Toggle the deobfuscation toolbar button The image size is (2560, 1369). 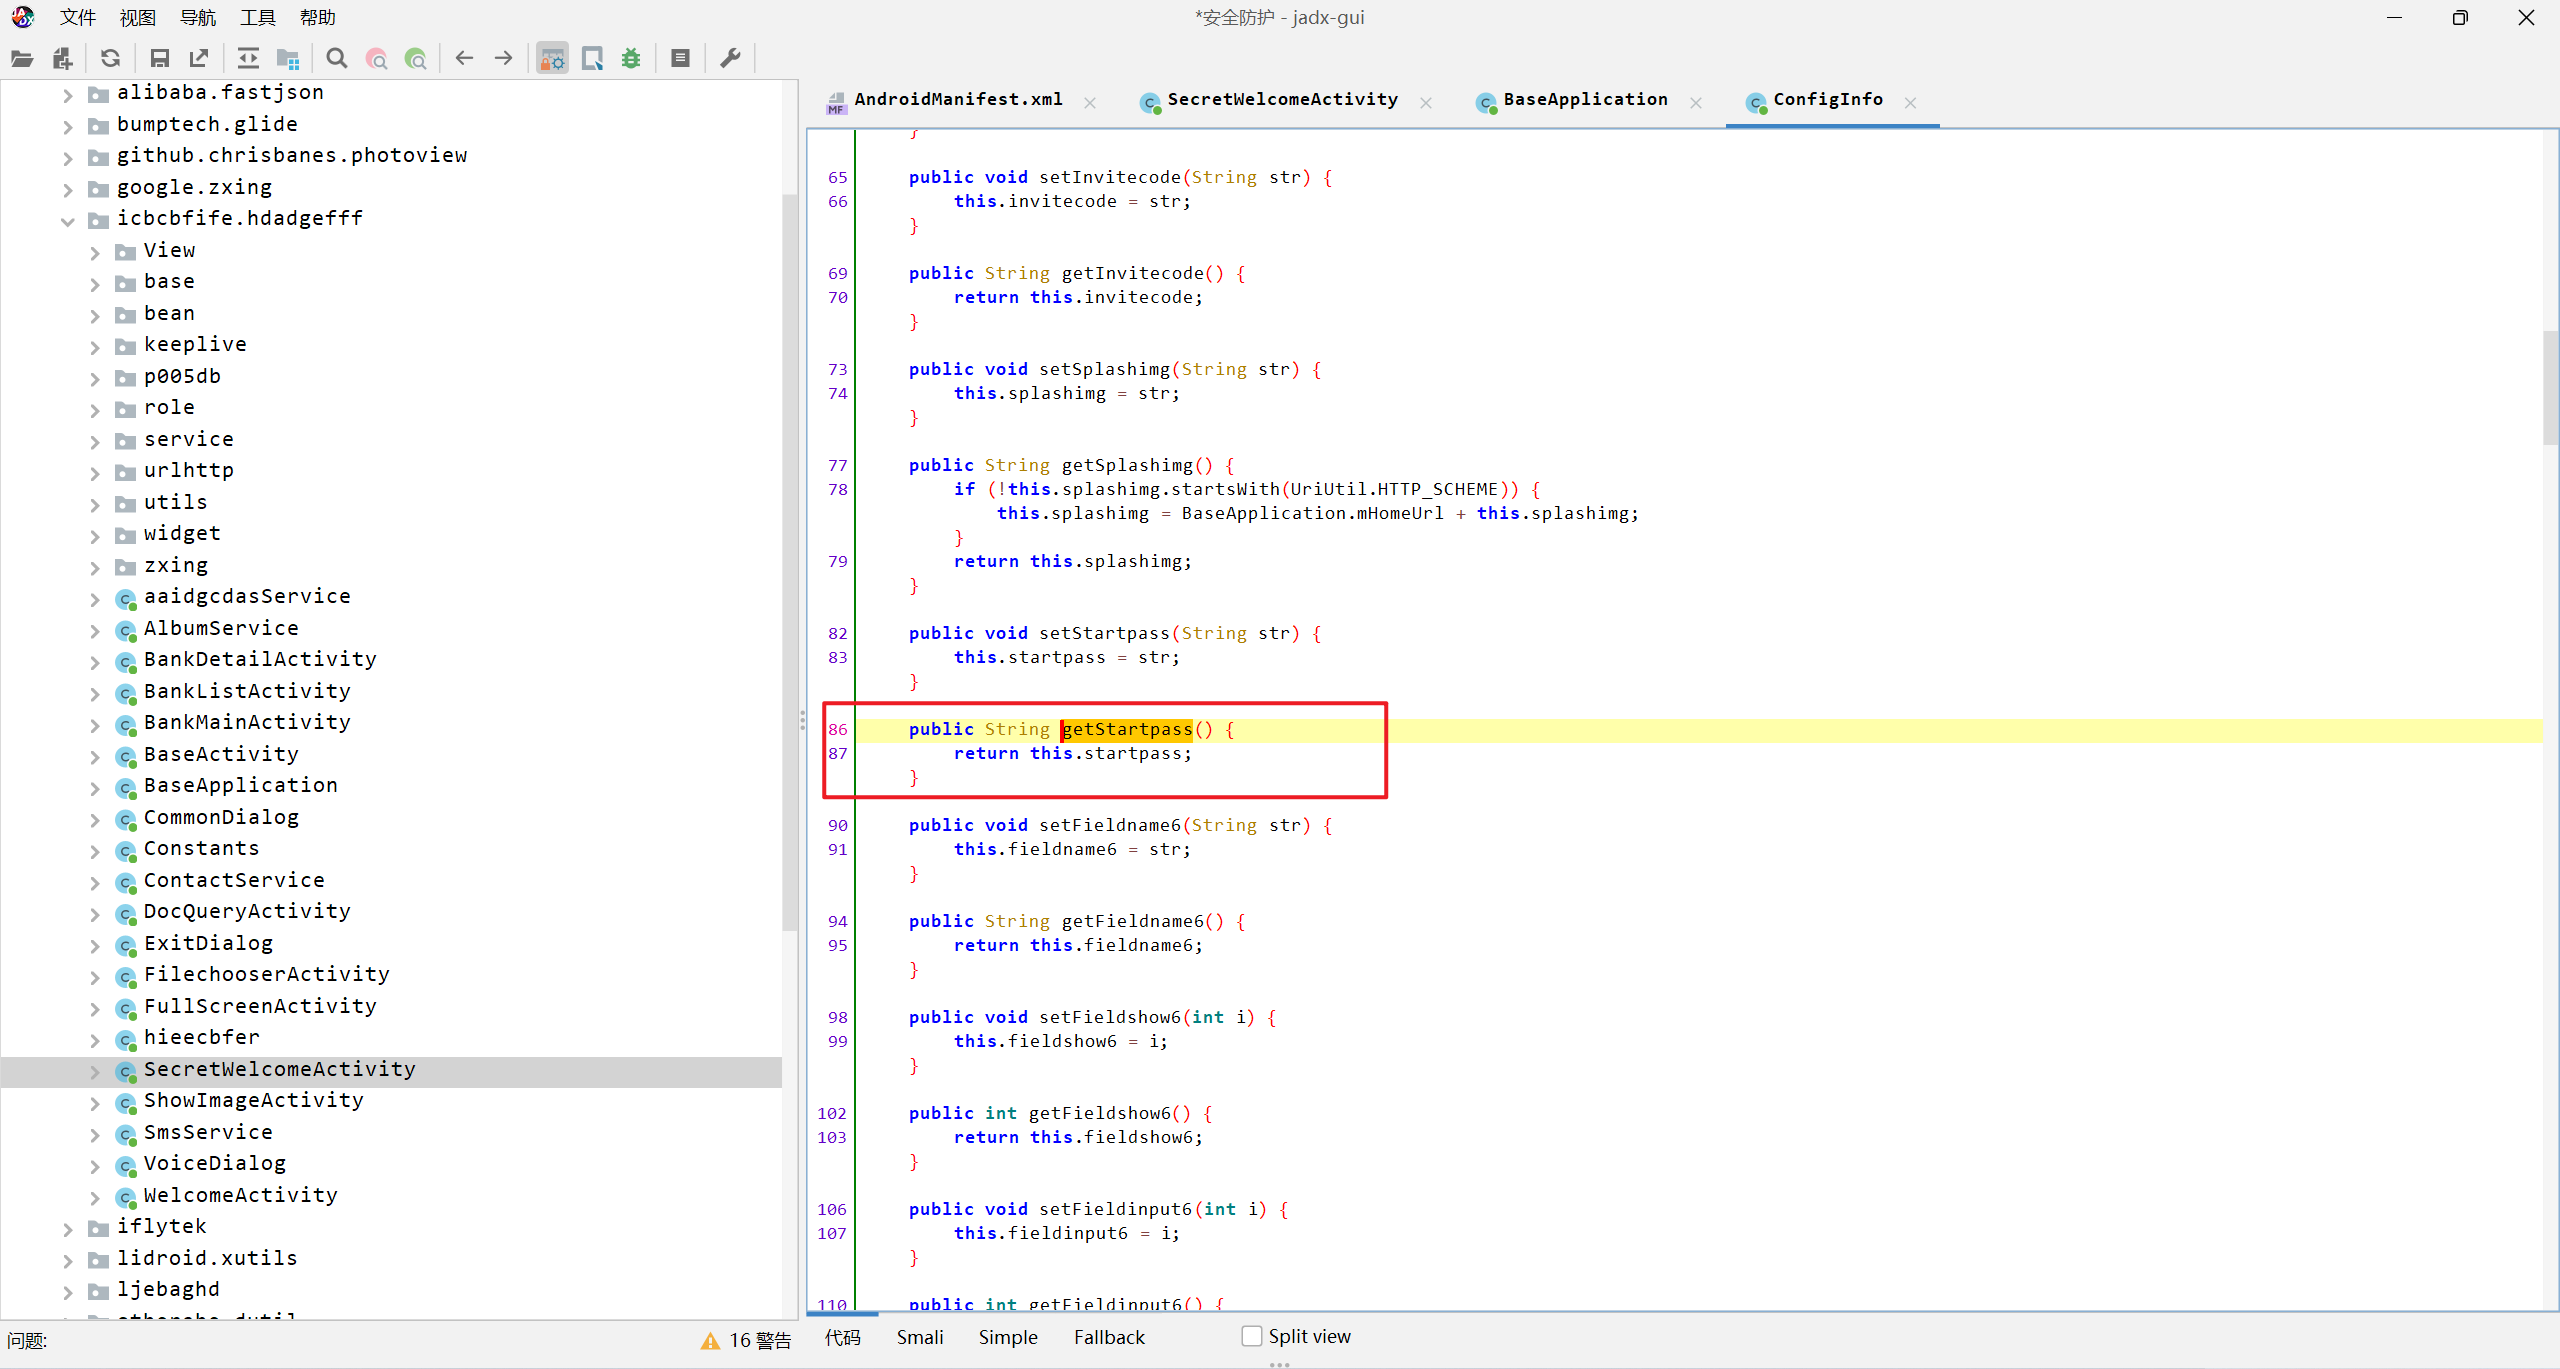click(x=552, y=58)
